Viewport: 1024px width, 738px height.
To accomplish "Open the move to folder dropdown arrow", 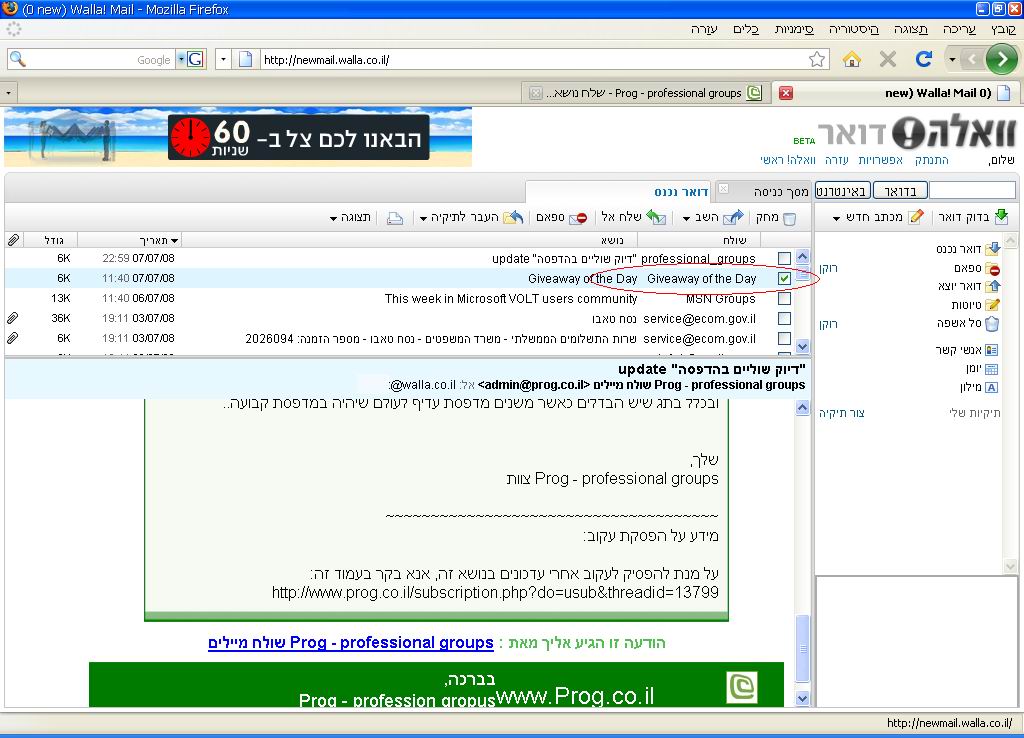I will tap(423, 219).
